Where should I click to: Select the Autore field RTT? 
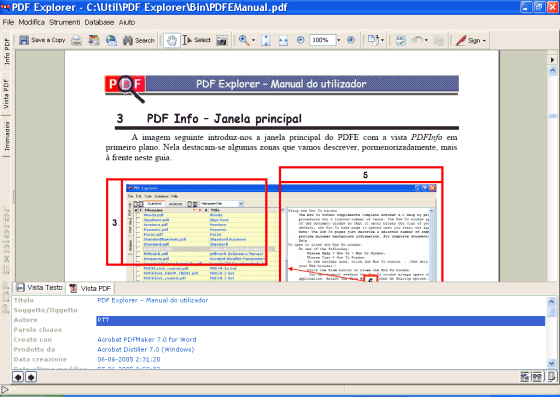(320, 320)
